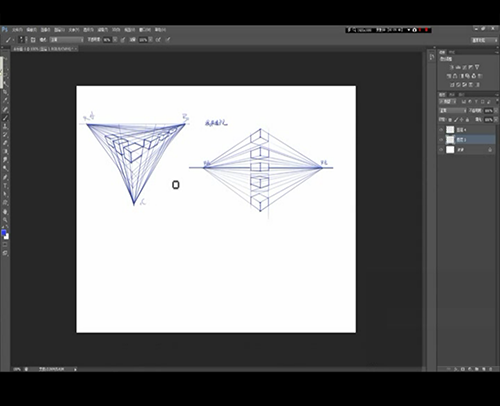The width and height of the screenshot is (500, 406).
Task: Select the Hand tool
Action: tap(6, 211)
